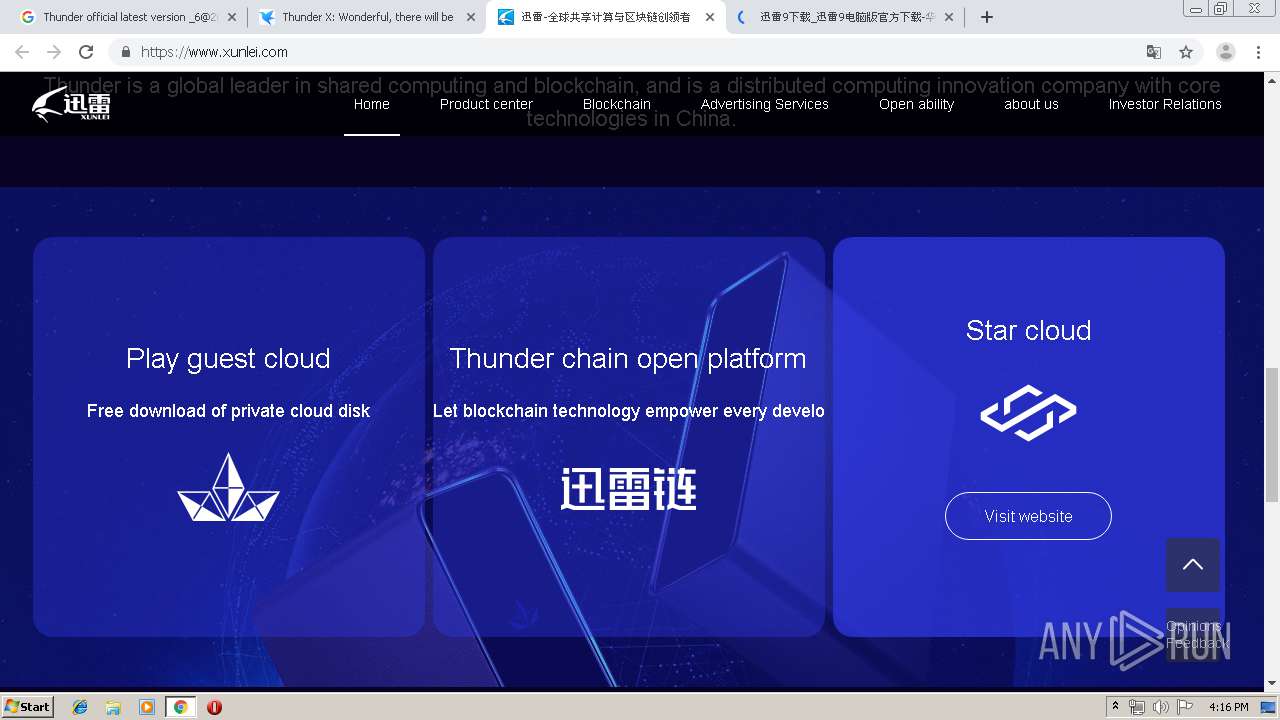The width and height of the screenshot is (1280, 720).
Task: Open Chrome menu with three dots
Action: (1258, 52)
